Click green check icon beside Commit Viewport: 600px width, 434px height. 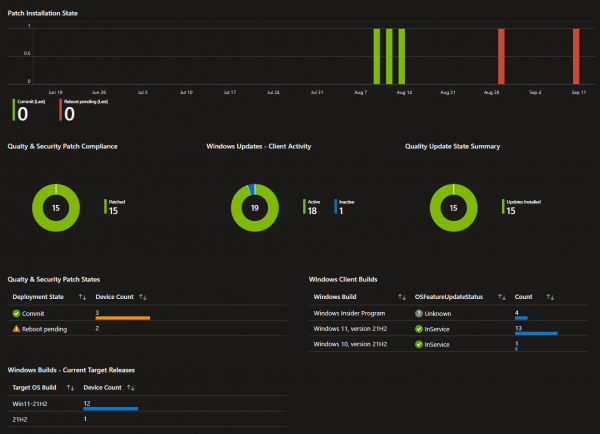tap(16, 313)
